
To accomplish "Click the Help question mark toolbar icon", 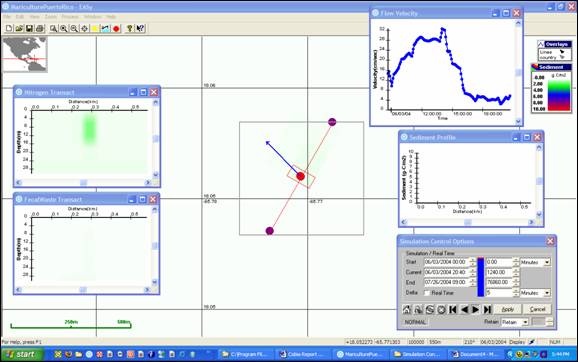I will (129, 28).
